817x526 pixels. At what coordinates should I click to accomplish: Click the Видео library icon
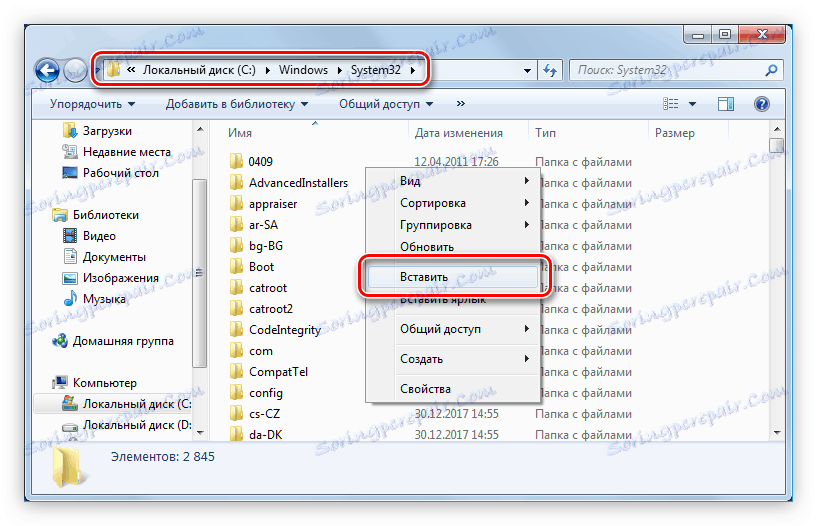[70, 236]
